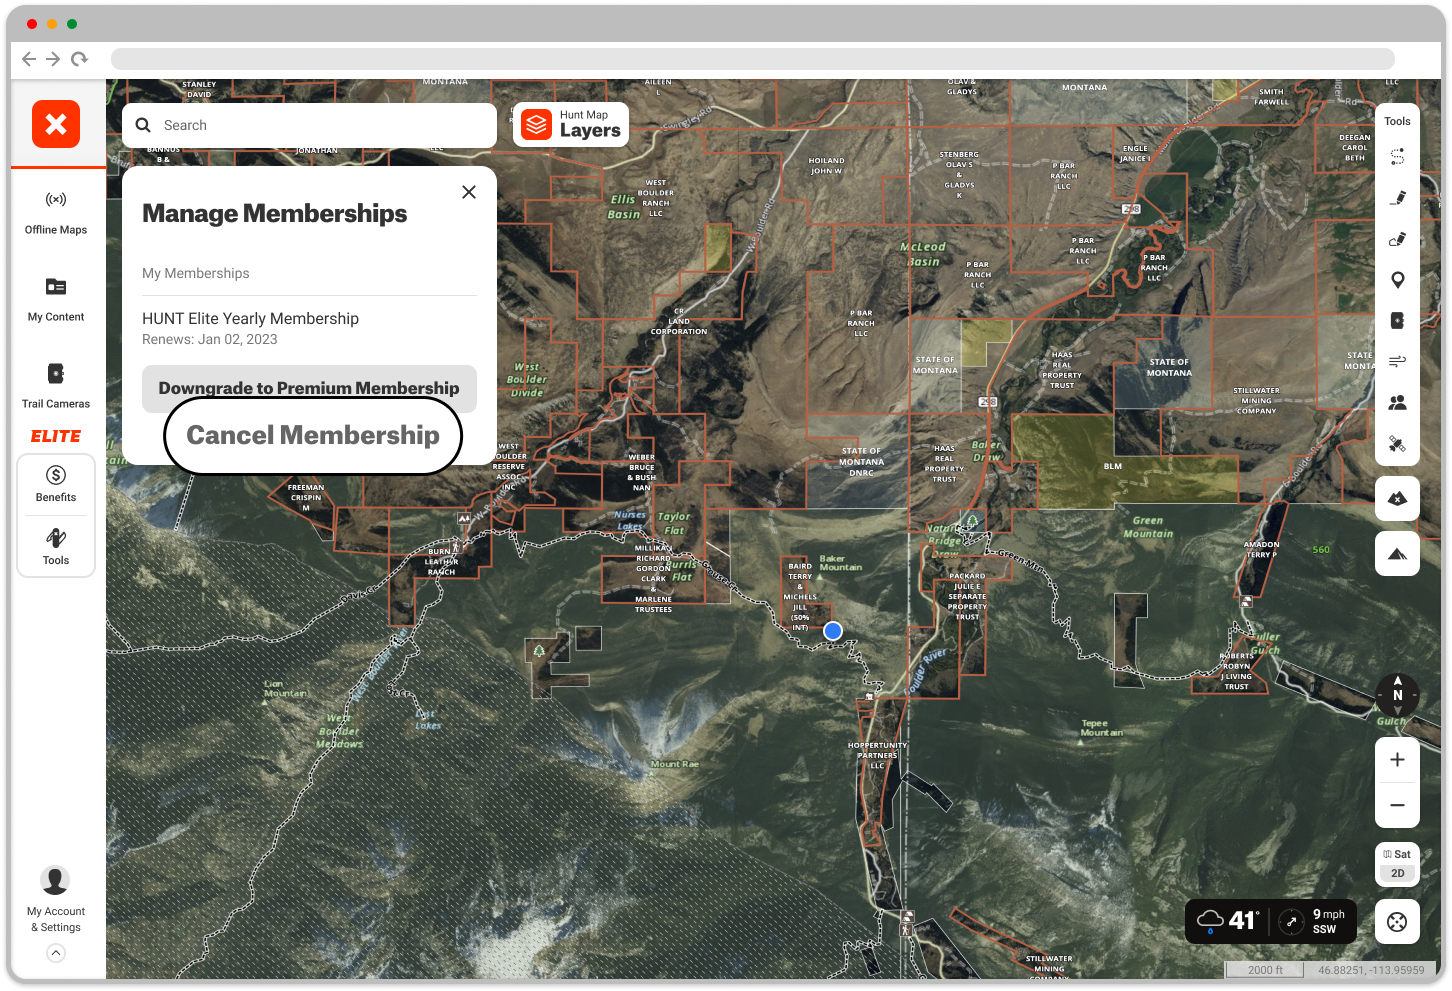Open Offline Maps
Image resolution: width=1452 pixels, height=991 pixels.
click(x=56, y=213)
